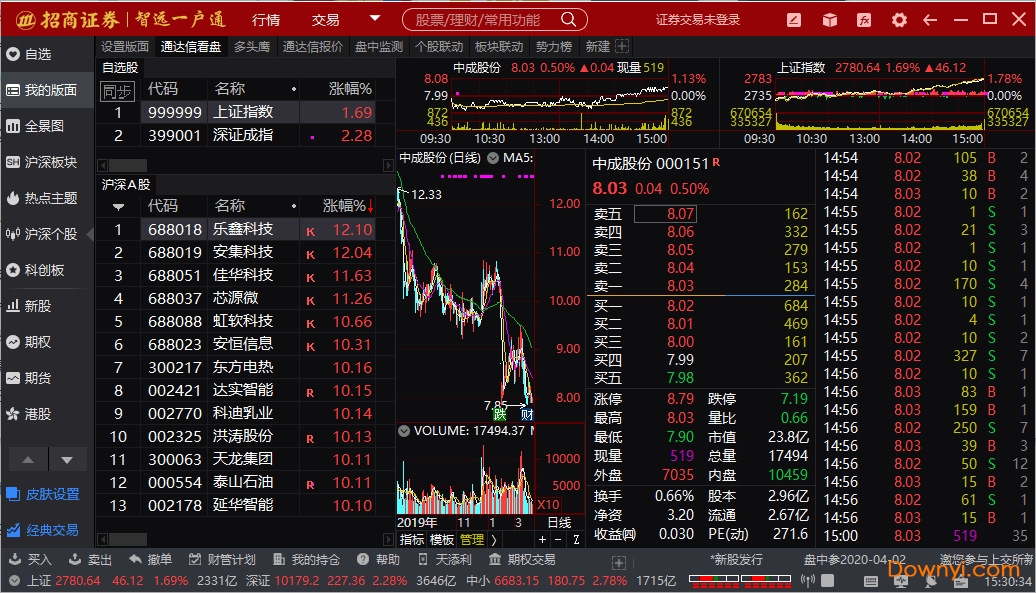Toggle the 涨幅% column sort order
This screenshot has height=593, width=1036.
(x=347, y=207)
